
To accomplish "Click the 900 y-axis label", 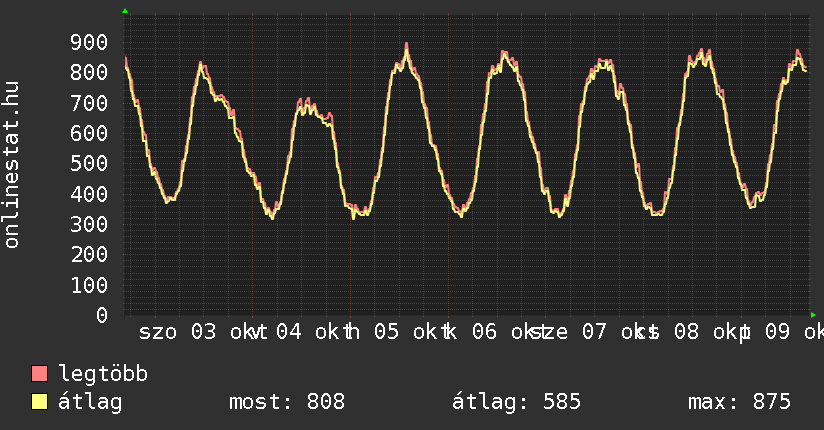I will [x=89, y=43].
